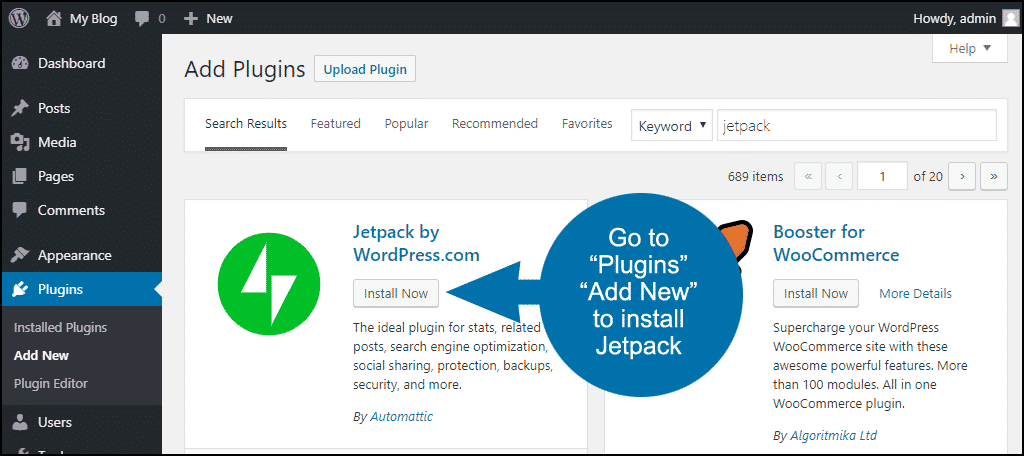Click Howdy, admin account text

pos(954,18)
